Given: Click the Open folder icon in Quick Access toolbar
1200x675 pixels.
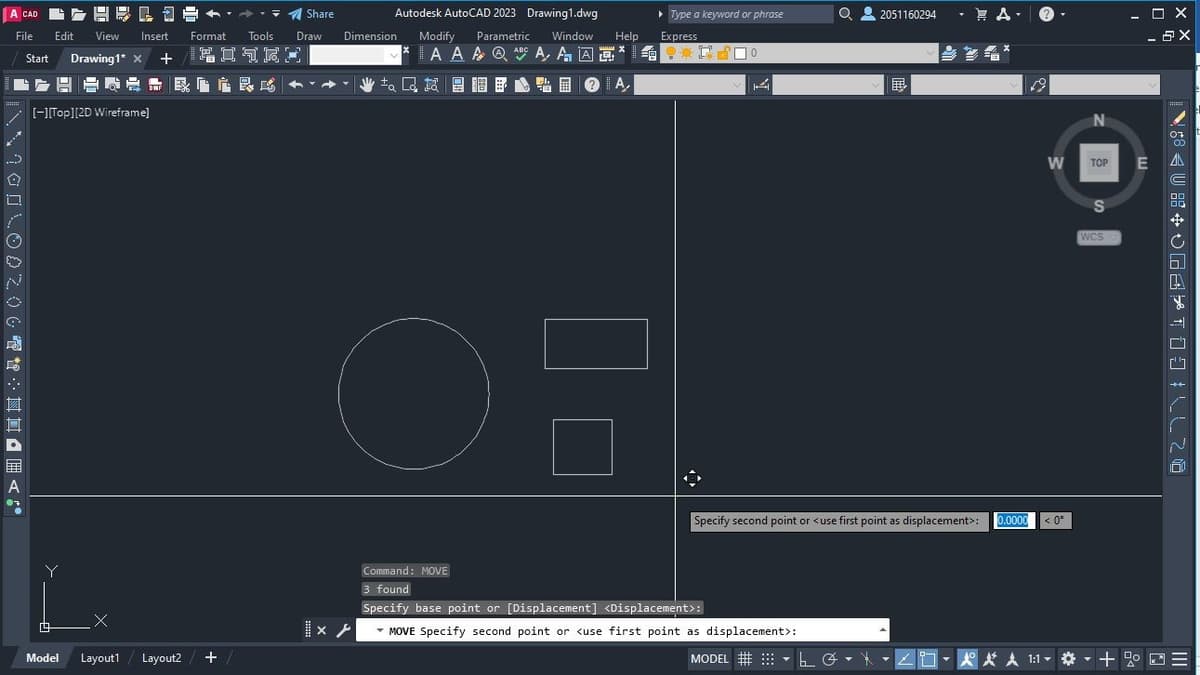Looking at the screenshot, I should pos(79,14).
